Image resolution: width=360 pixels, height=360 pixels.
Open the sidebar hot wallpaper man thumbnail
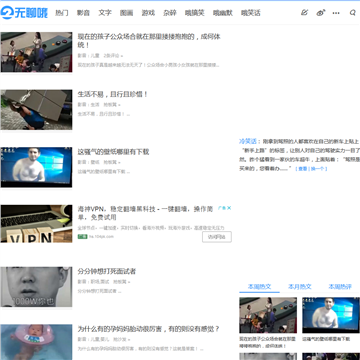[331, 315]
